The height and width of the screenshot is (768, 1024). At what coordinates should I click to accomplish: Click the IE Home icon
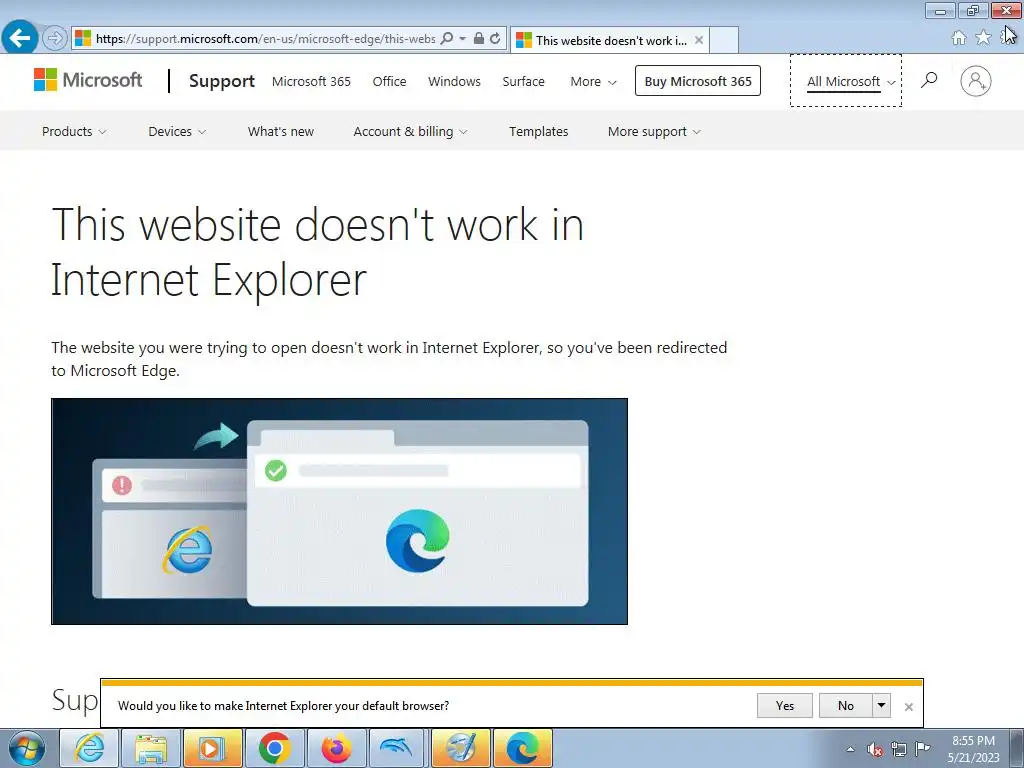pos(959,38)
